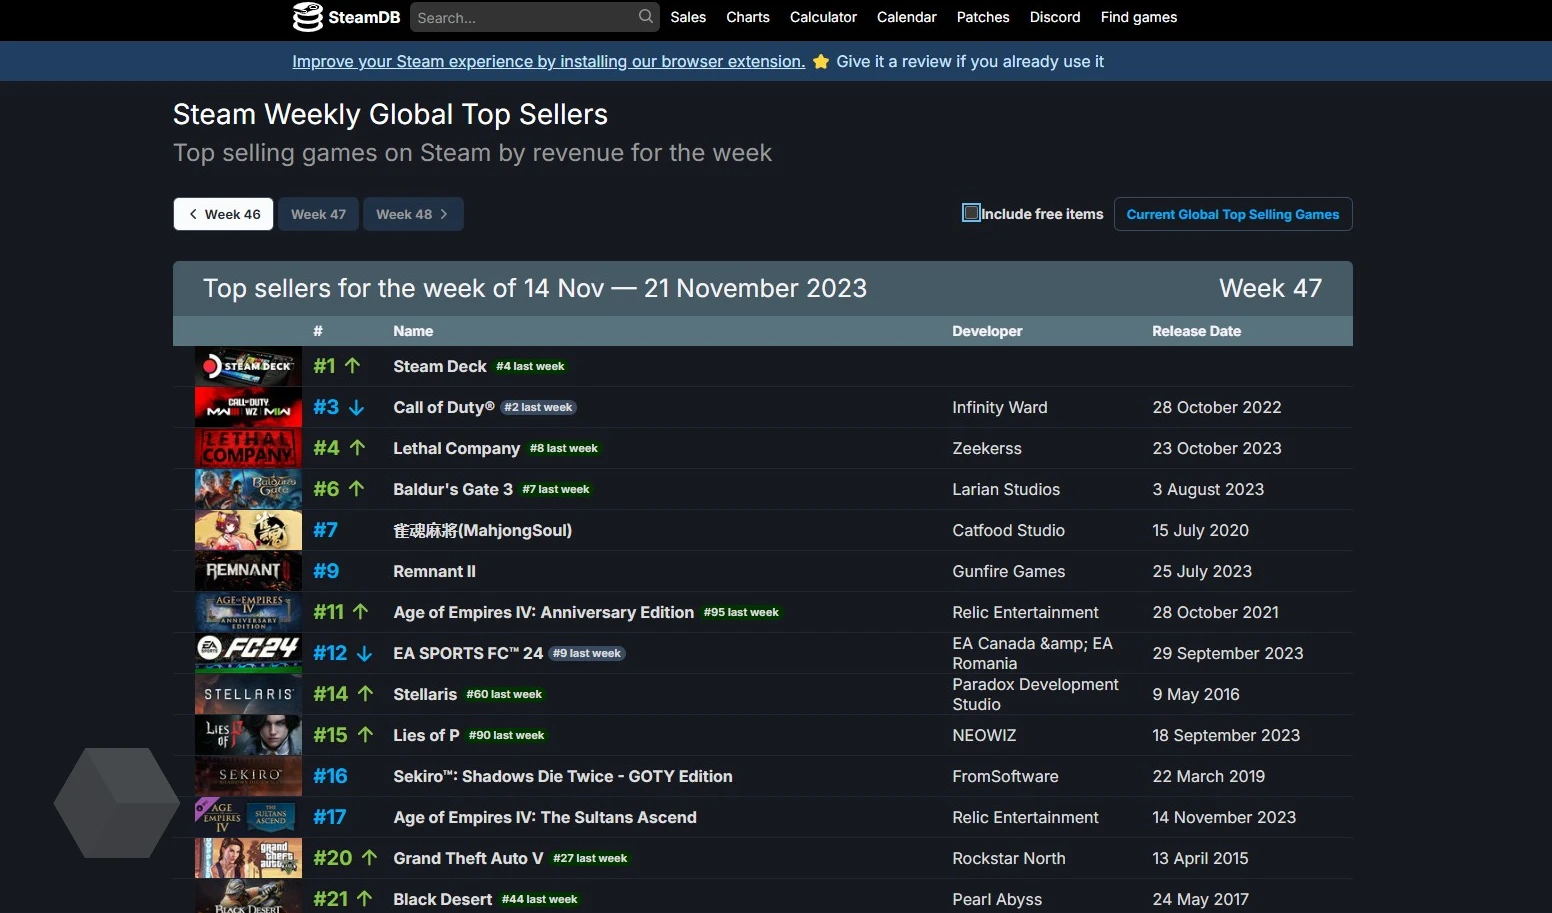Click the Infinity Ward developer cell
1552x913 pixels.
(1000, 407)
